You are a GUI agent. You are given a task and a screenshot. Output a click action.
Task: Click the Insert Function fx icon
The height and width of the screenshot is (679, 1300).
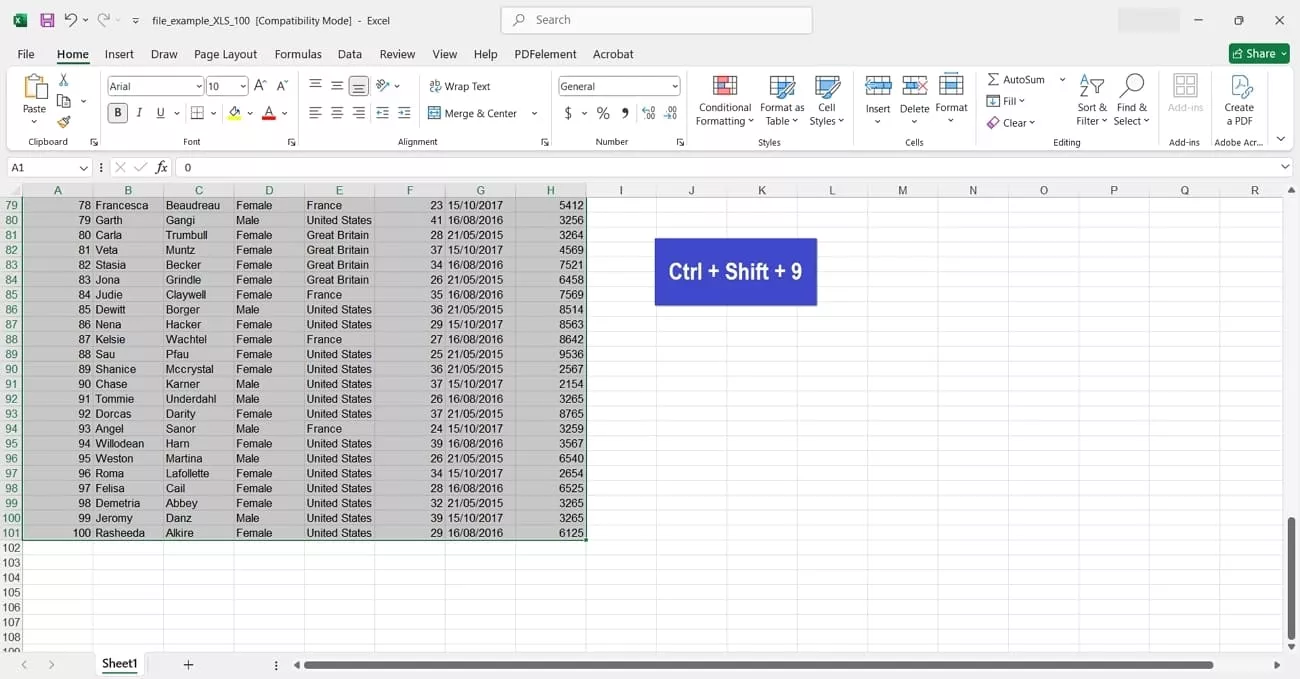point(161,167)
